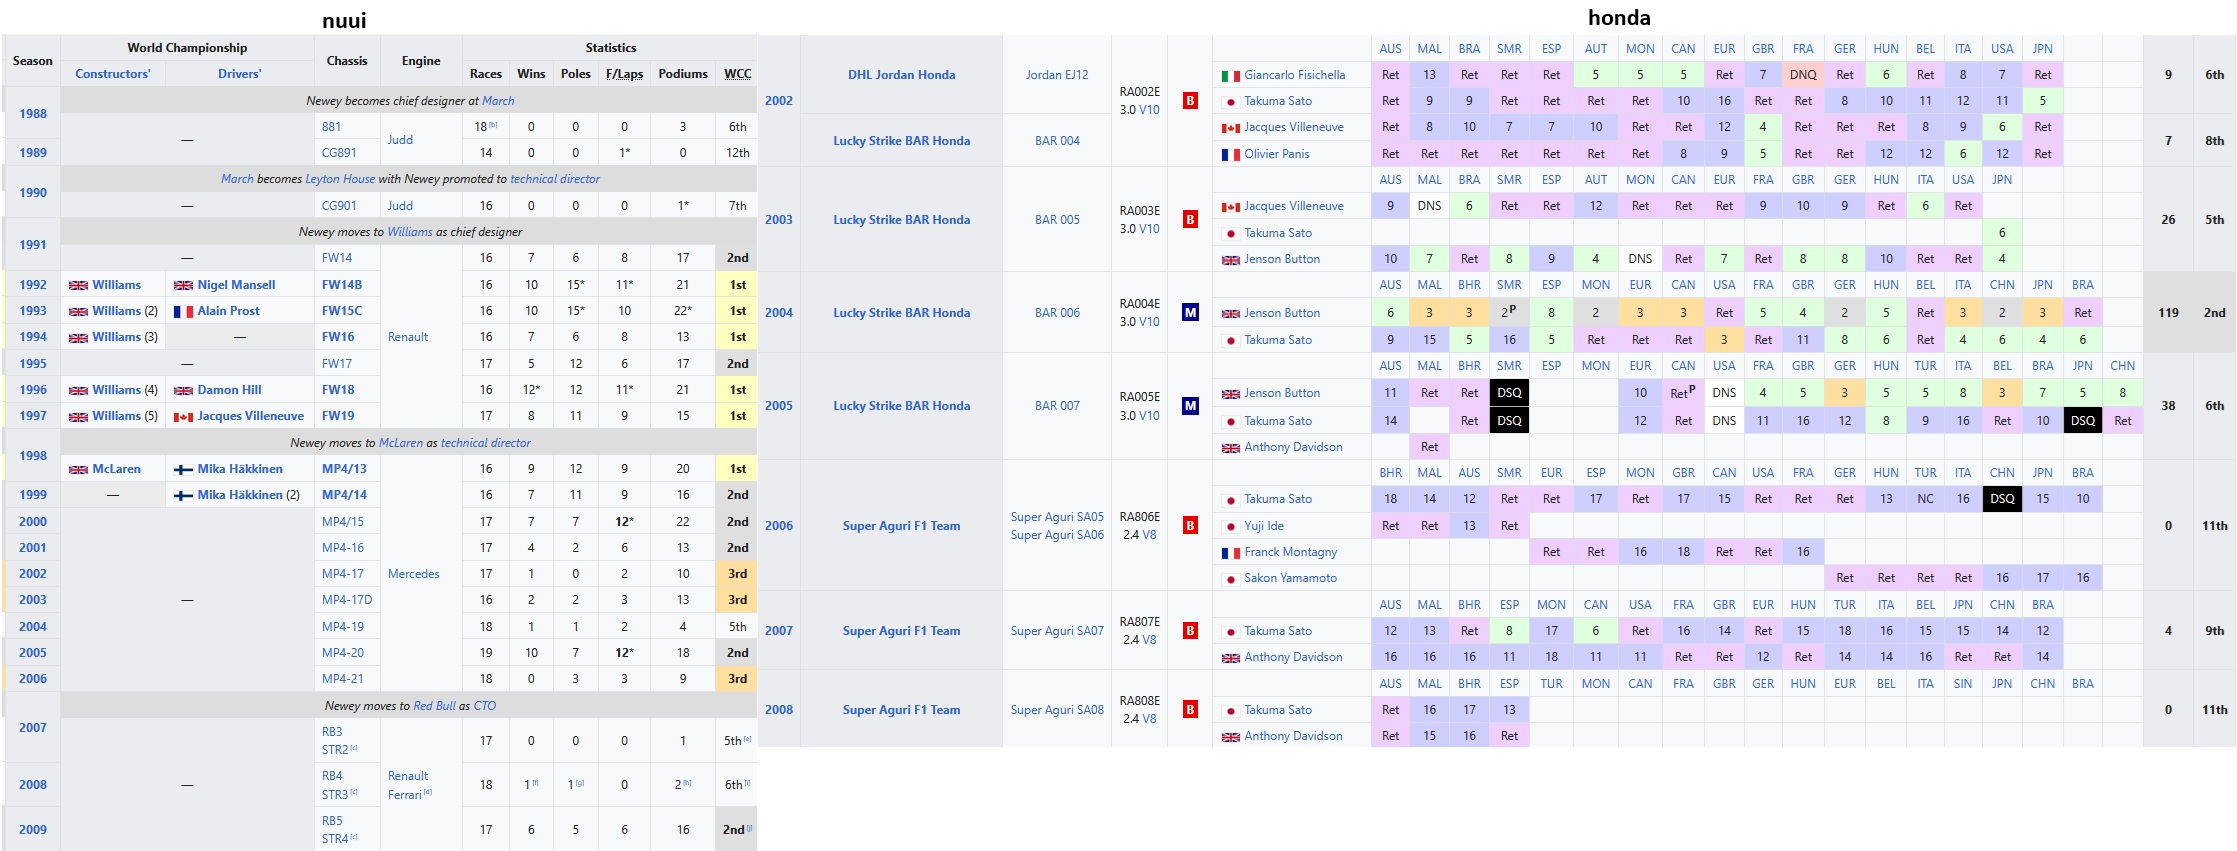This screenshot has width=2237, height=851.
Task: Open the Franck Montagny driver link
Action: coord(1291,552)
